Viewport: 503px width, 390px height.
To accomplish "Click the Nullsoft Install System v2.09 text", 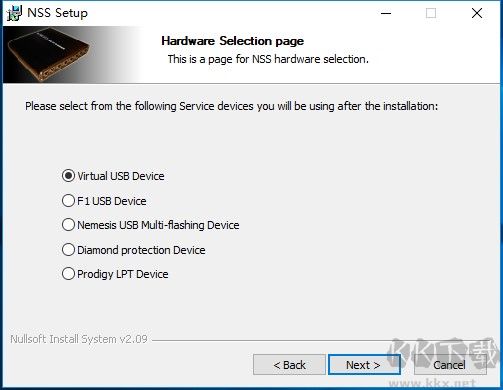I will tap(79, 339).
